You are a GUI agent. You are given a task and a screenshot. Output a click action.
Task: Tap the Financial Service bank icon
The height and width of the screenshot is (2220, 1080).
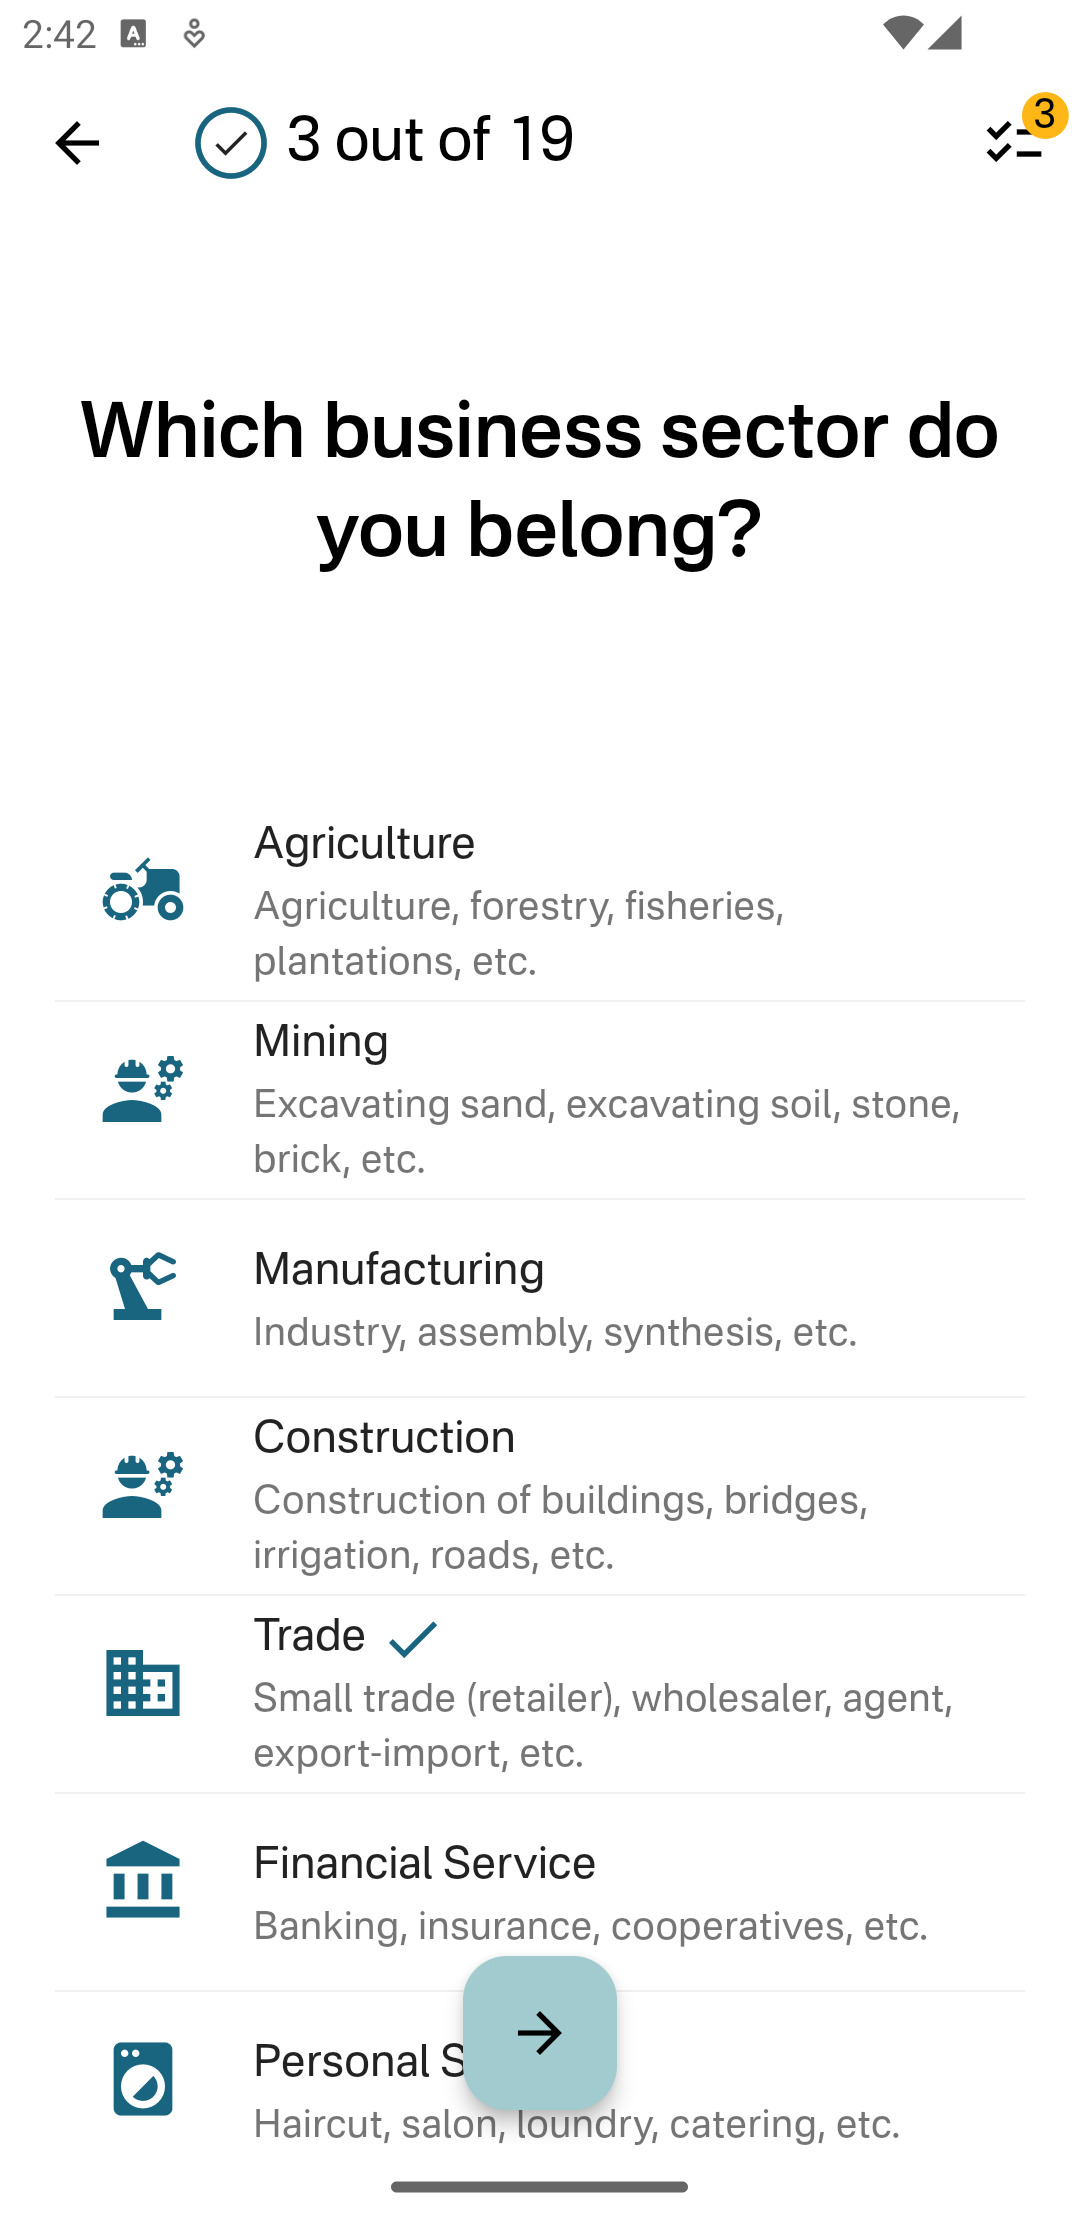[x=143, y=1880]
